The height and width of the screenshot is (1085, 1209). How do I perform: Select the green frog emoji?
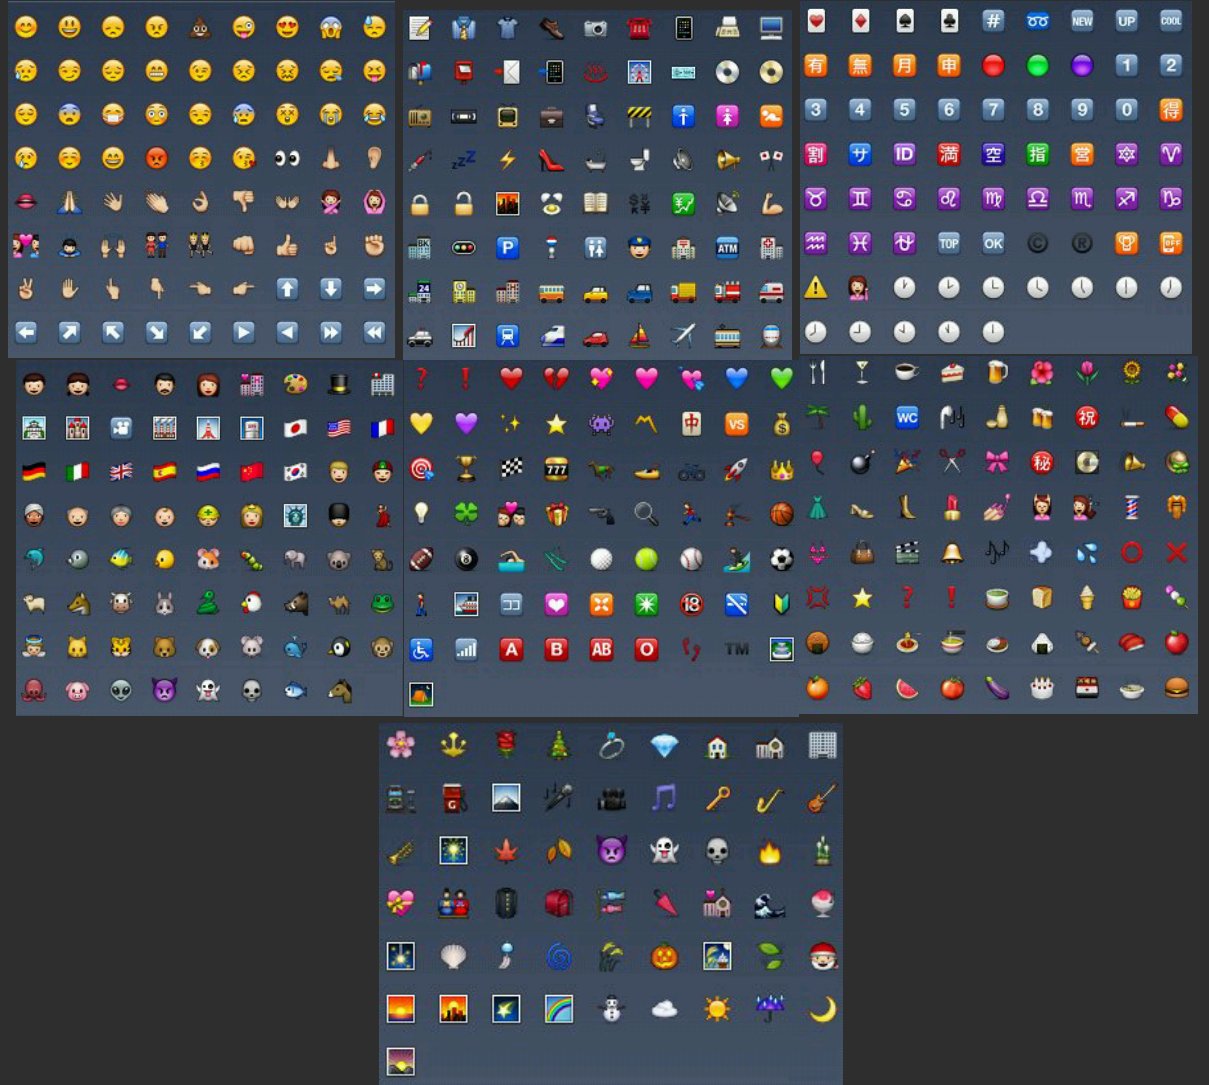click(x=382, y=603)
